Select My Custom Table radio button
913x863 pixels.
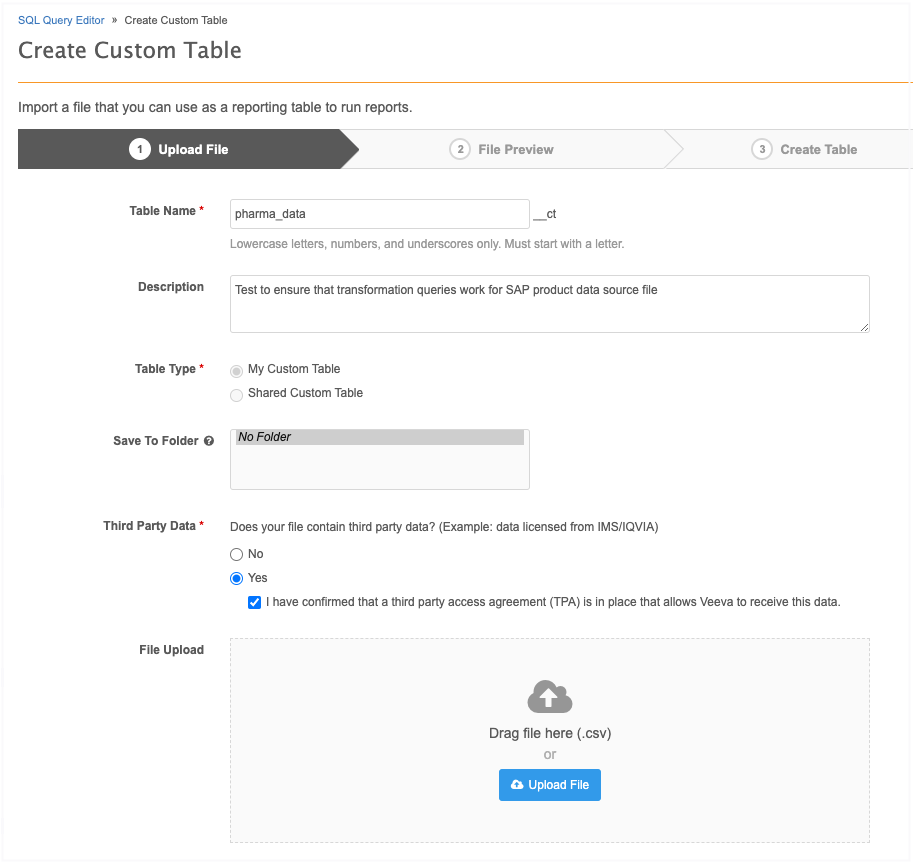point(237,370)
